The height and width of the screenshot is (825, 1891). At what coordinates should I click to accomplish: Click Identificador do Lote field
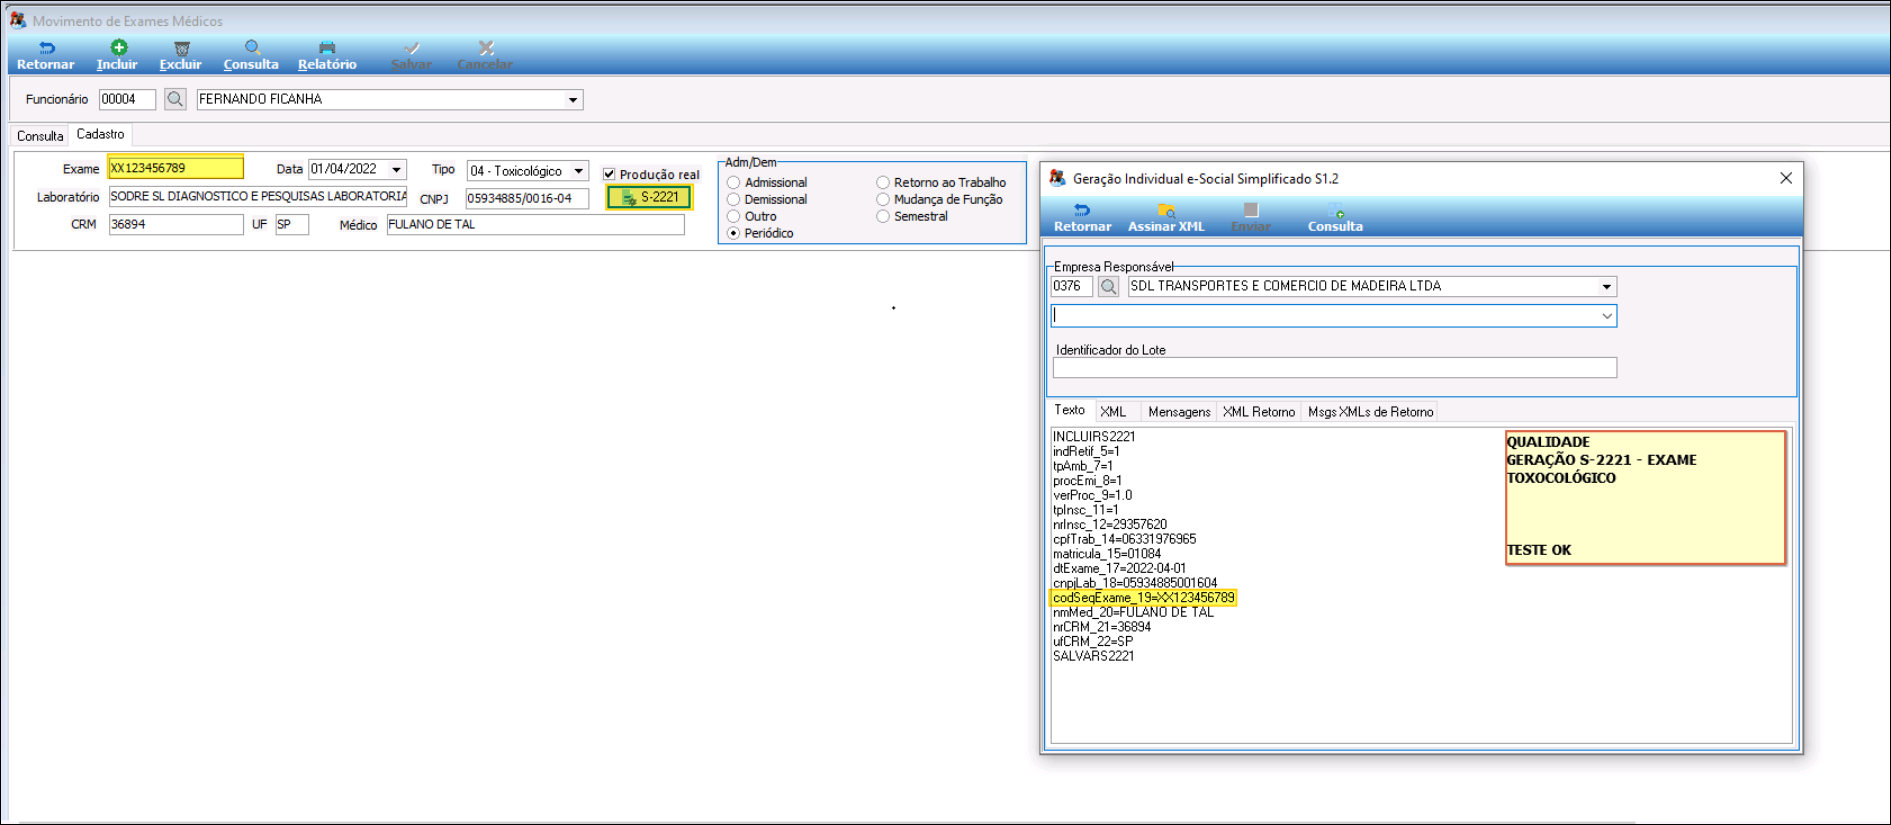tap(1334, 368)
